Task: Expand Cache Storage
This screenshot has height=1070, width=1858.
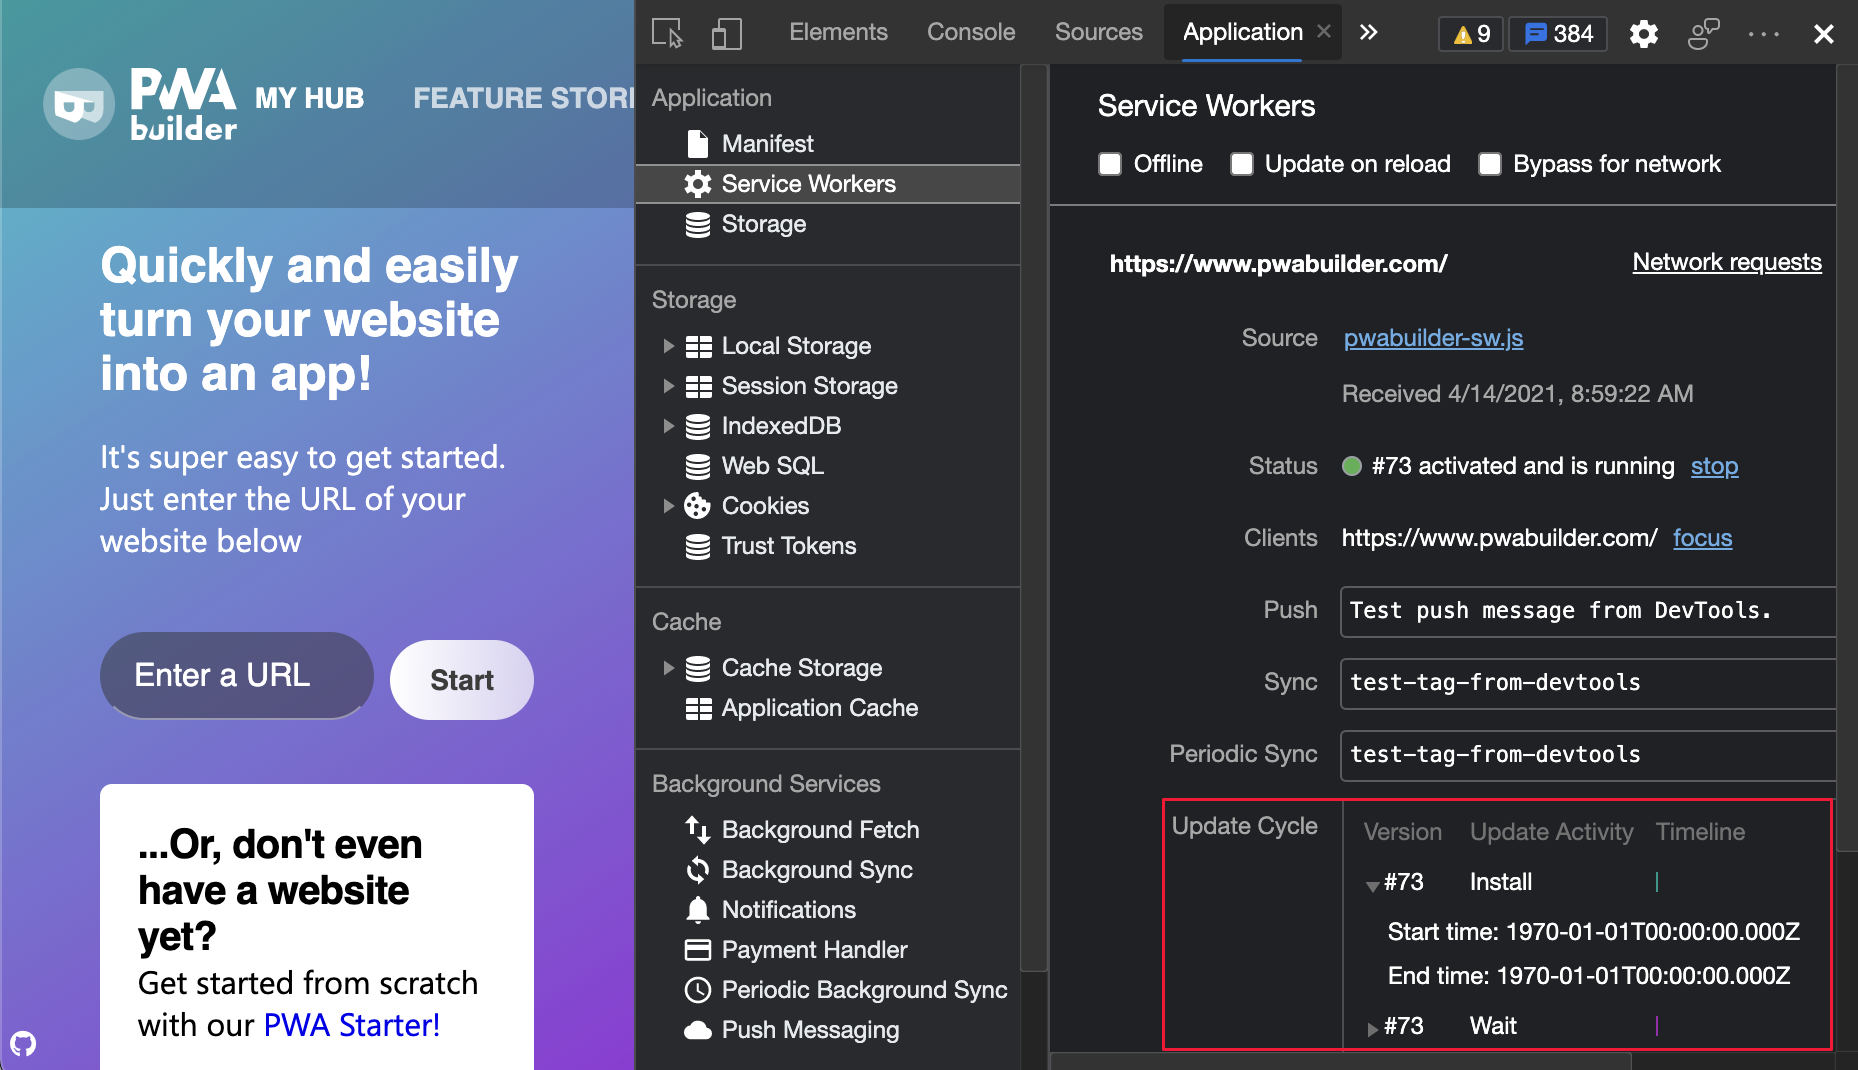Action: point(669,667)
